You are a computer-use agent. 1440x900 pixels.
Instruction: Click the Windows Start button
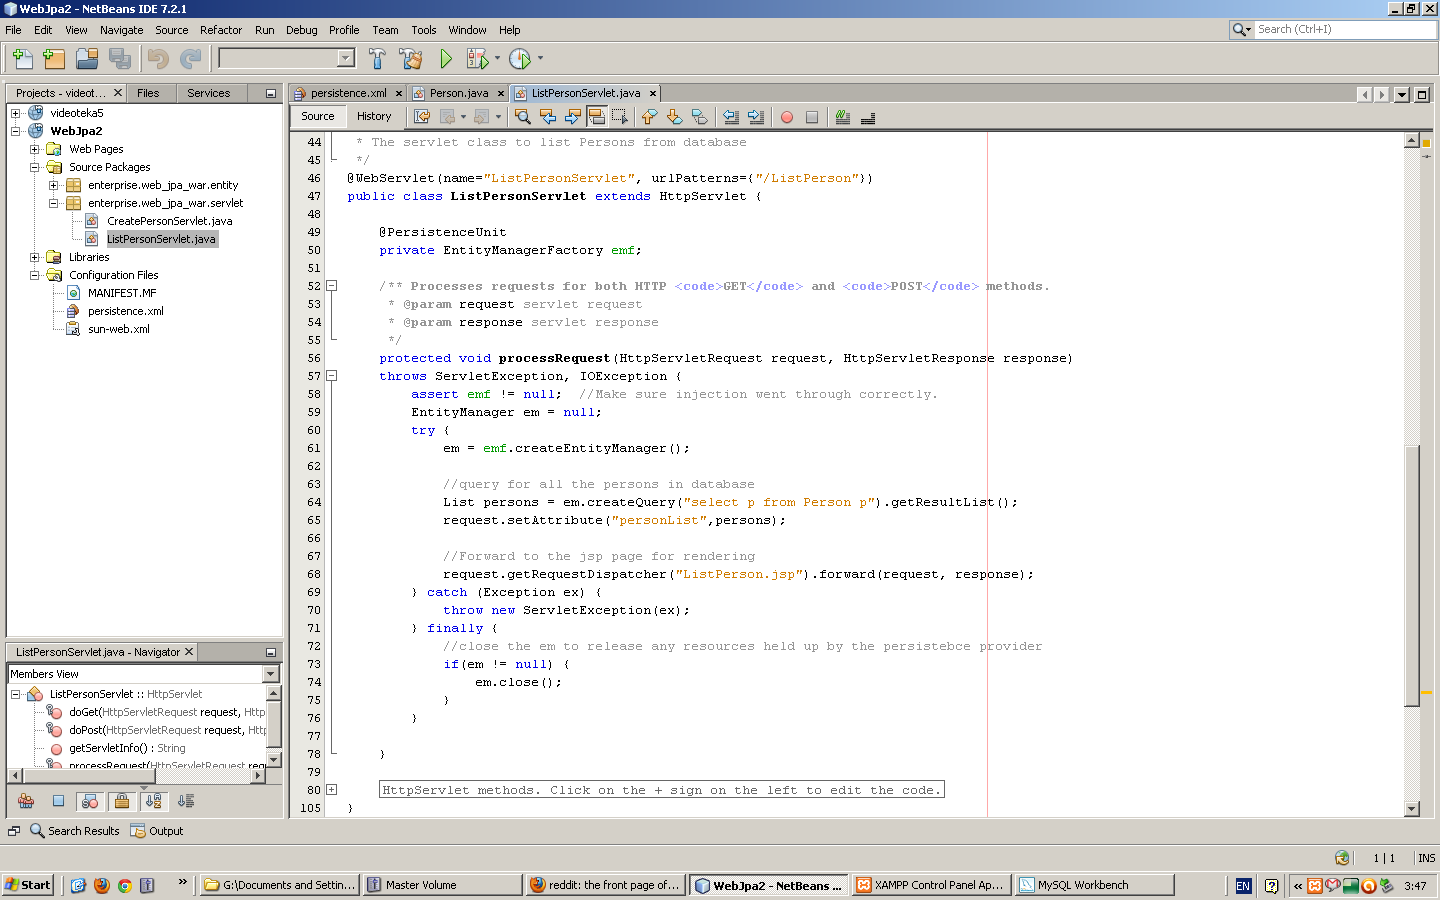[28, 885]
